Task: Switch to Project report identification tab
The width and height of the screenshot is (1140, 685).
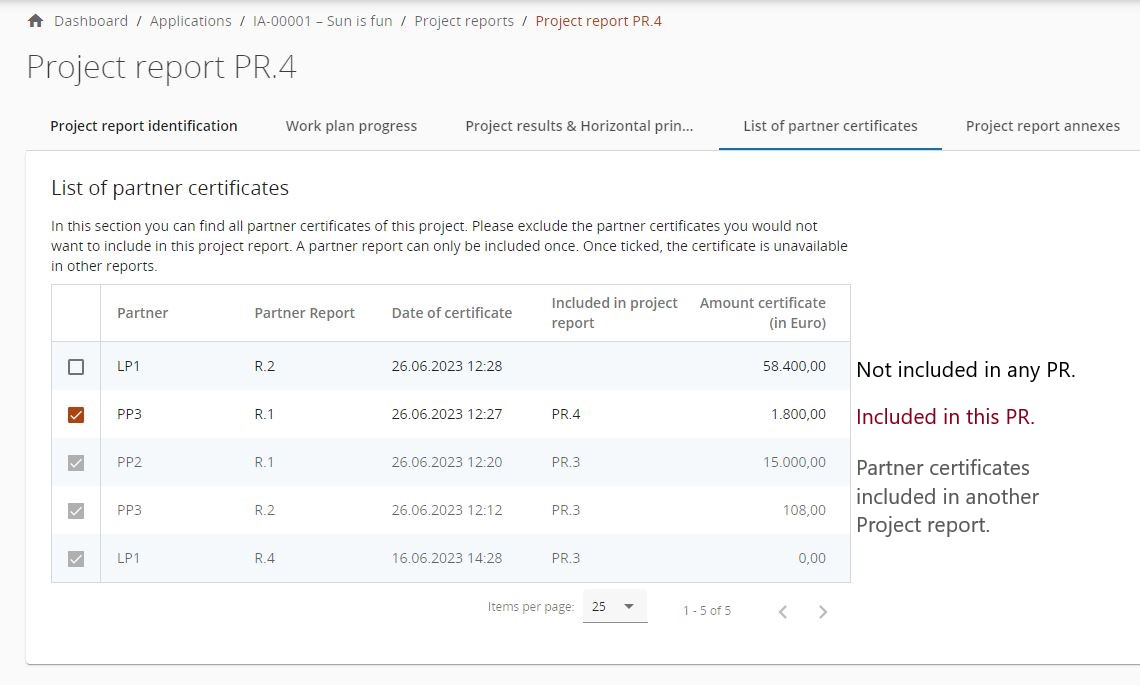Action: tap(144, 126)
